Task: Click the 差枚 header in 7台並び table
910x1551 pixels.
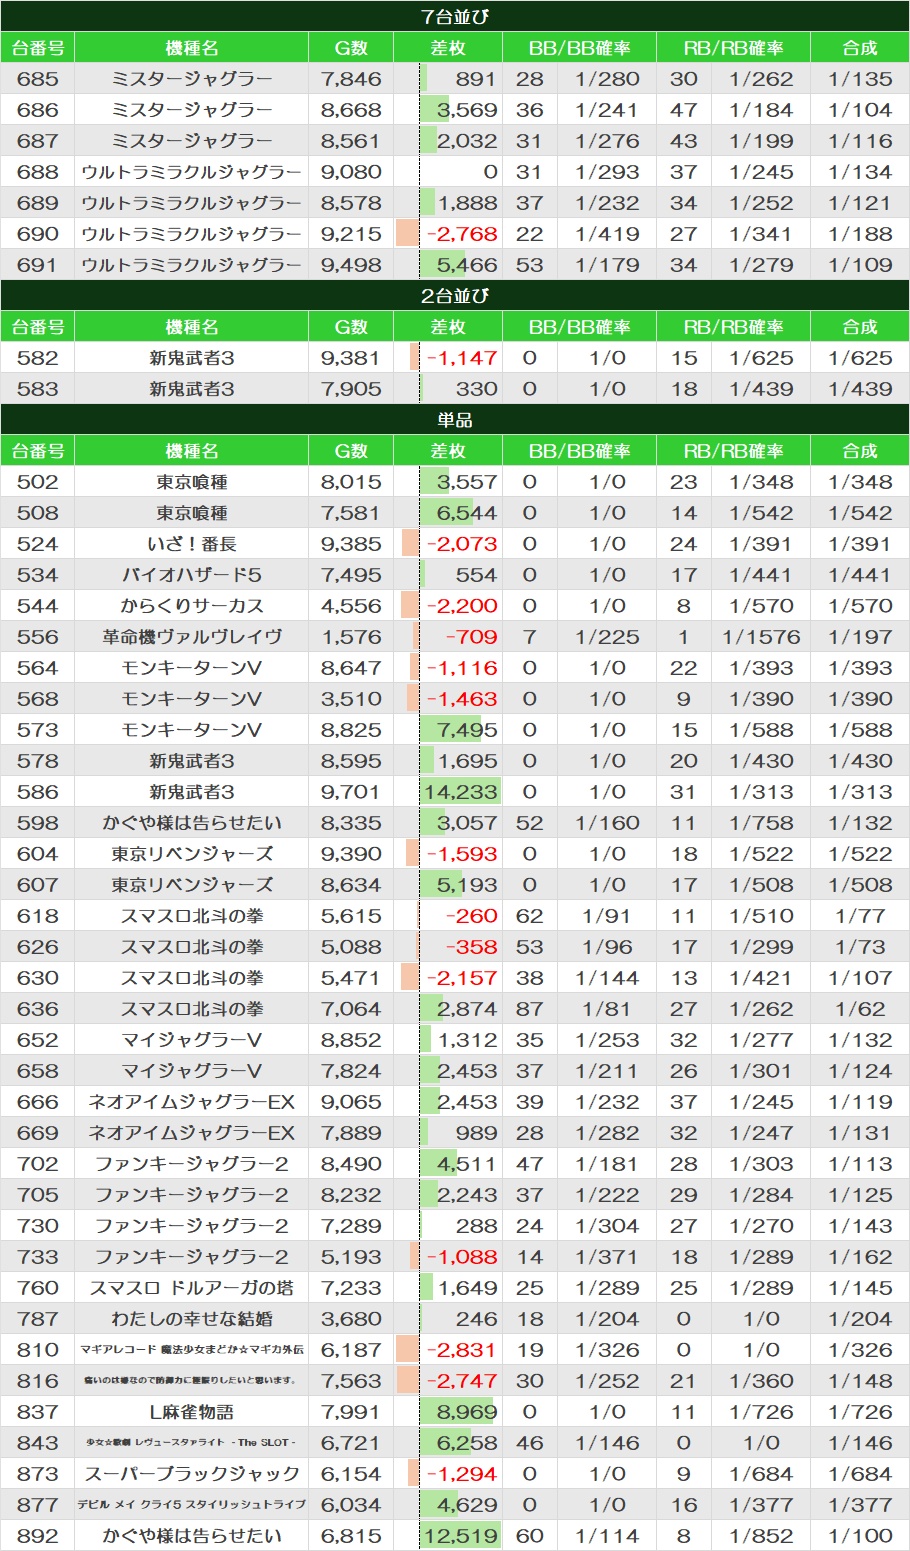Action: 447,48
